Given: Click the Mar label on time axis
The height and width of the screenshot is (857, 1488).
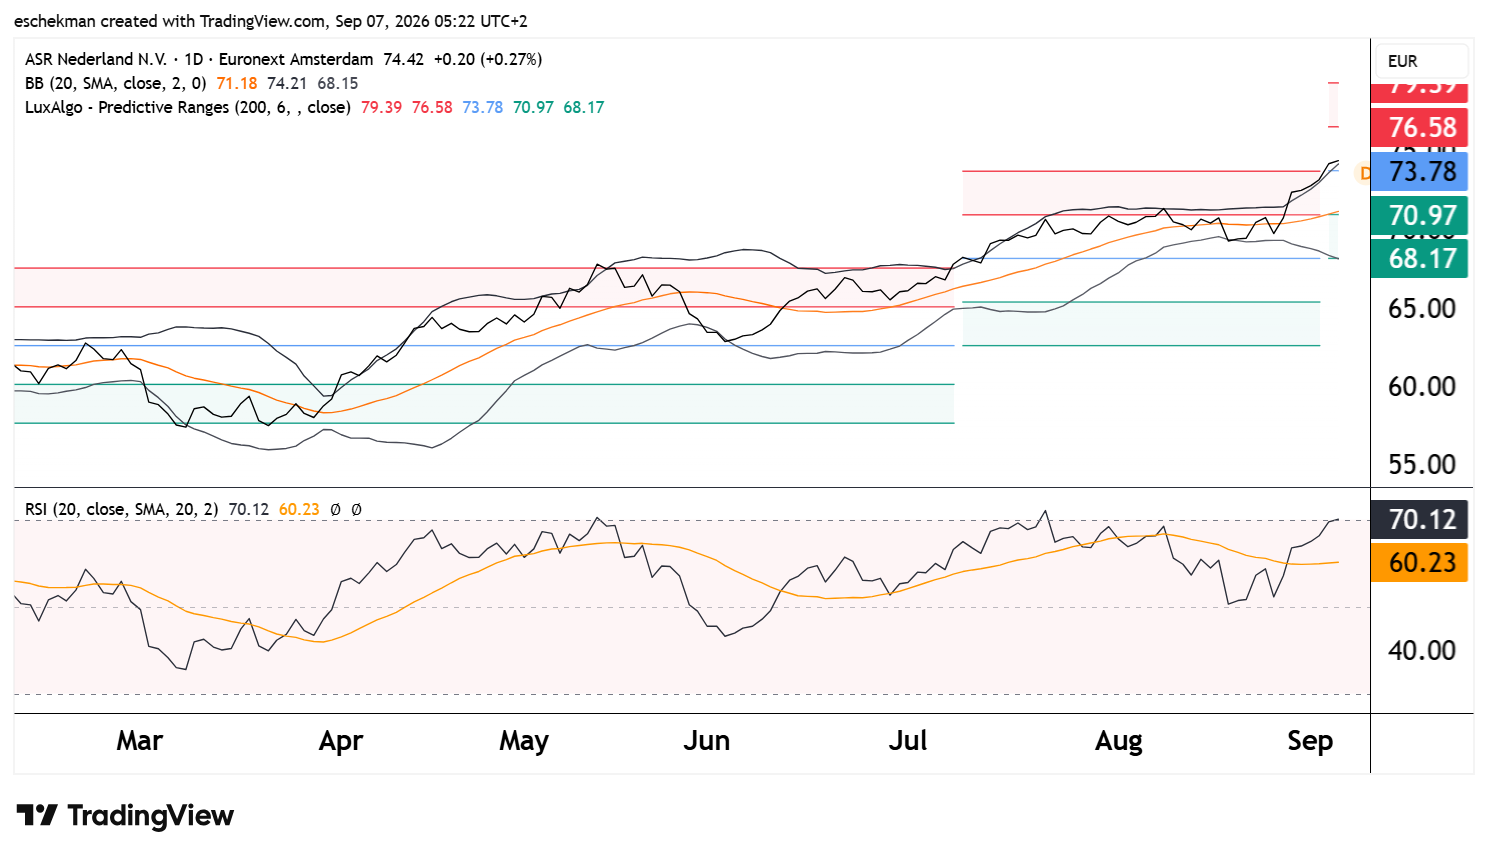Looking at the screenshot, I should click(x=139, y=741).
